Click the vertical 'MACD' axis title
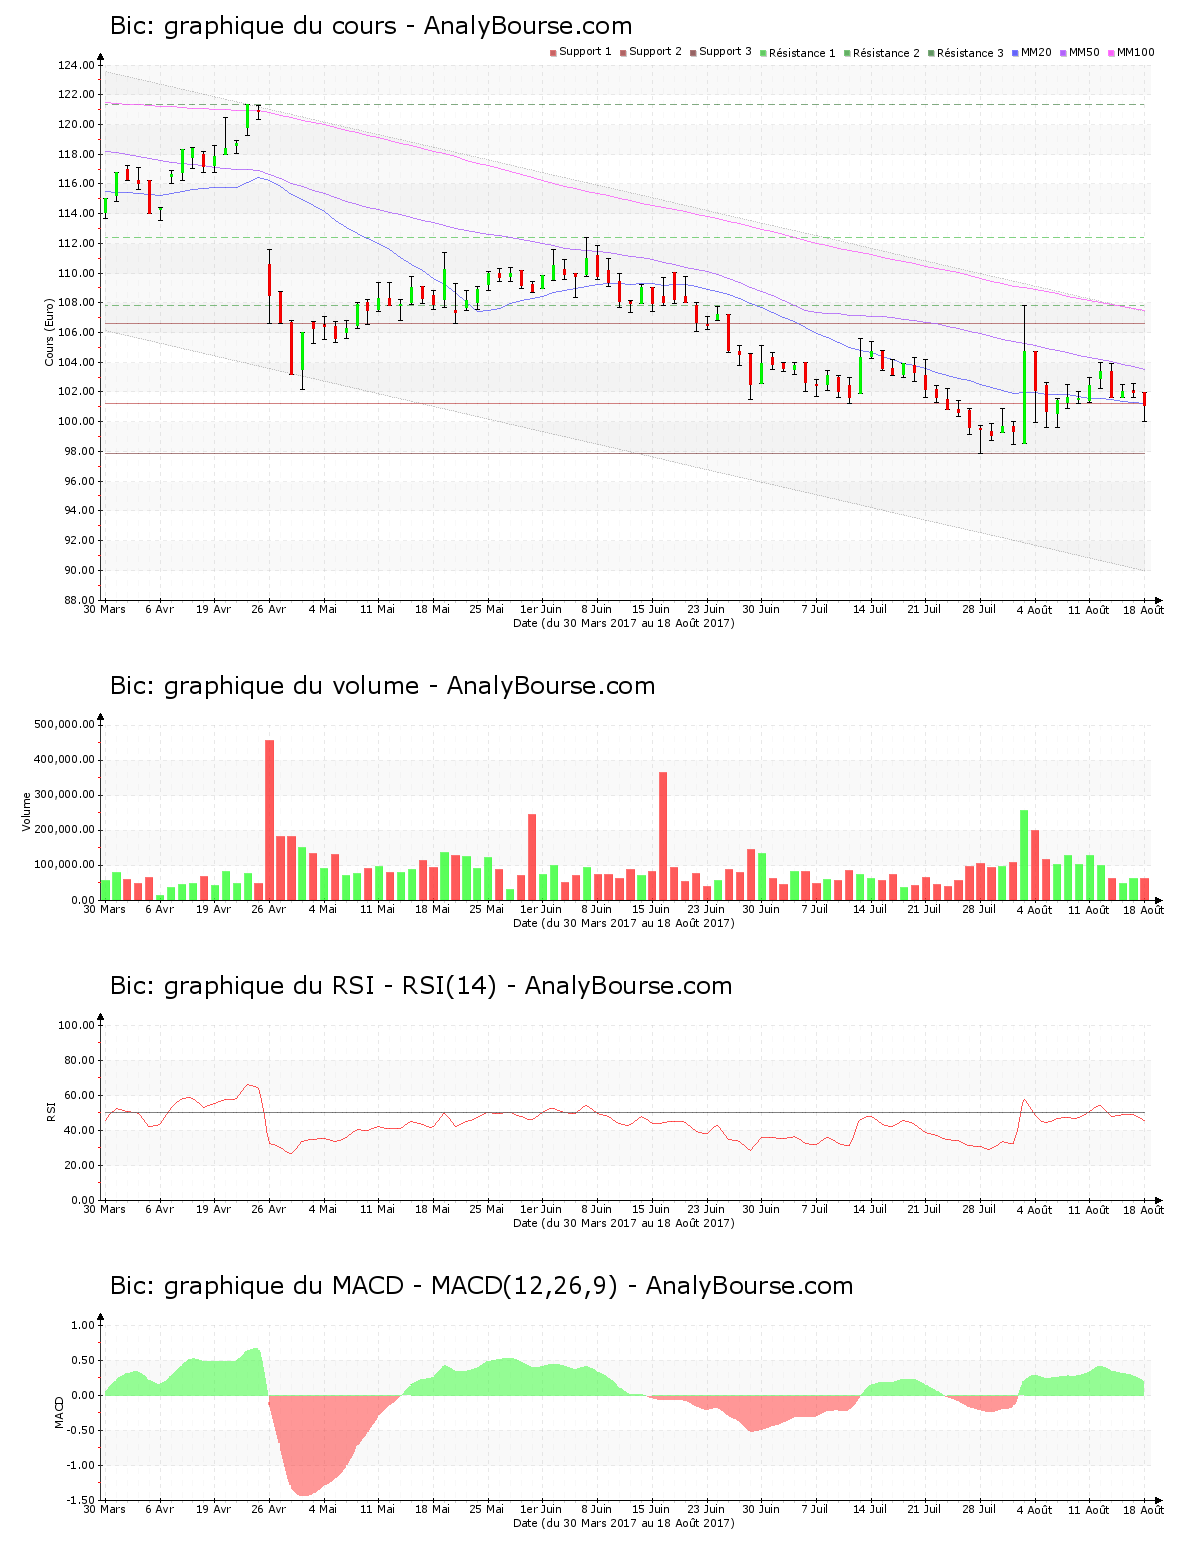Viewport: 1200px width, 1550px height. pos(59,1412)
